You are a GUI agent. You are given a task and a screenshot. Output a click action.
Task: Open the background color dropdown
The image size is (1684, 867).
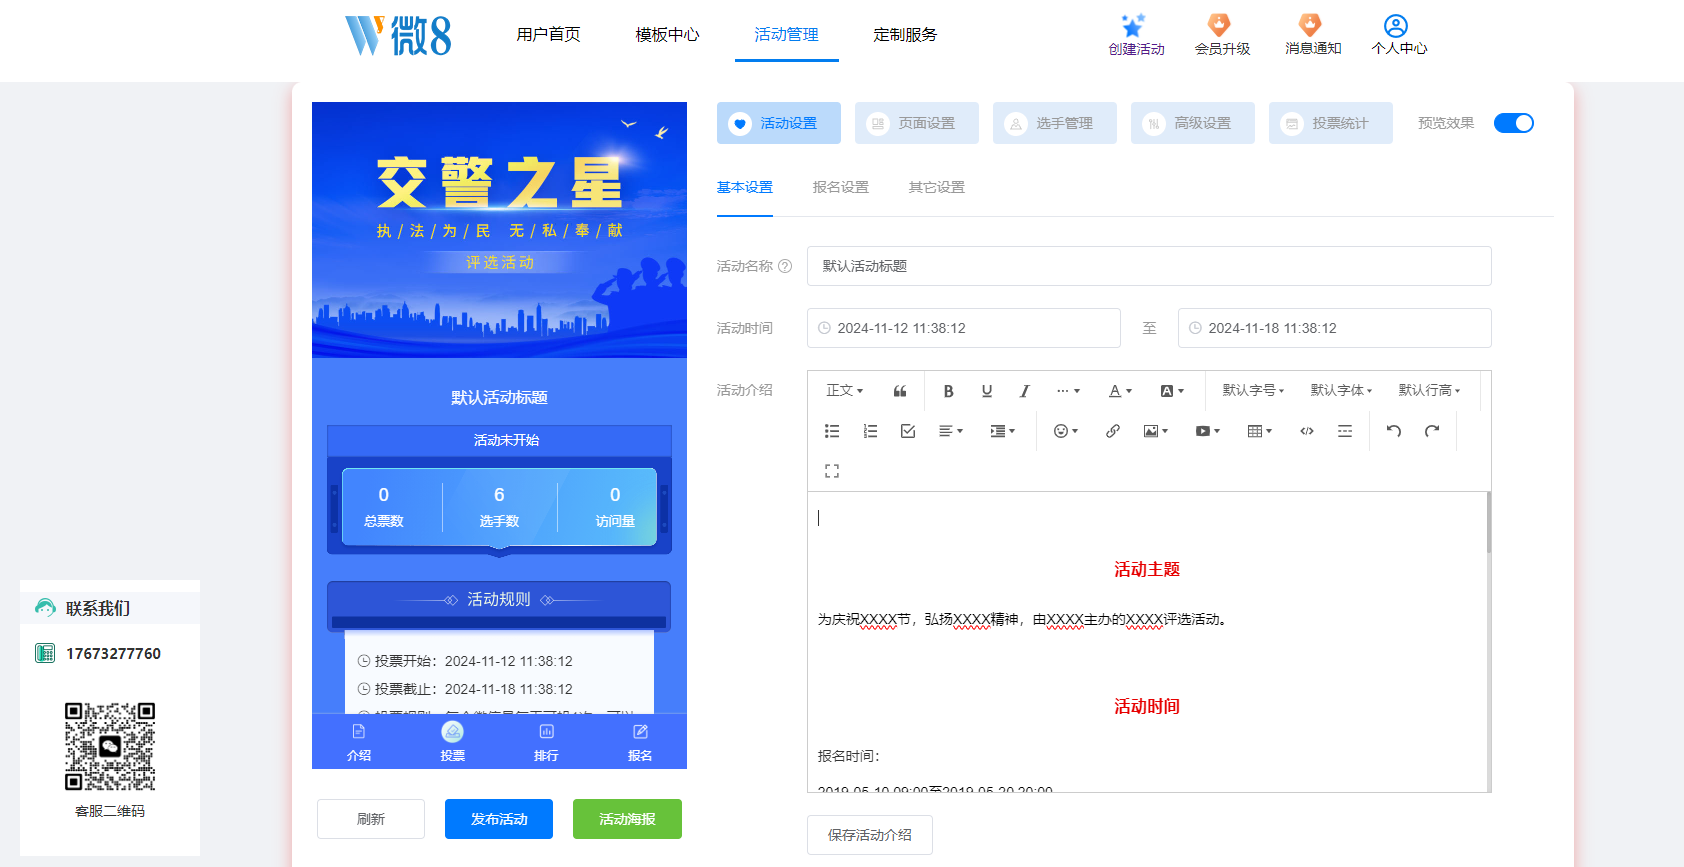tap(1172, 391)
